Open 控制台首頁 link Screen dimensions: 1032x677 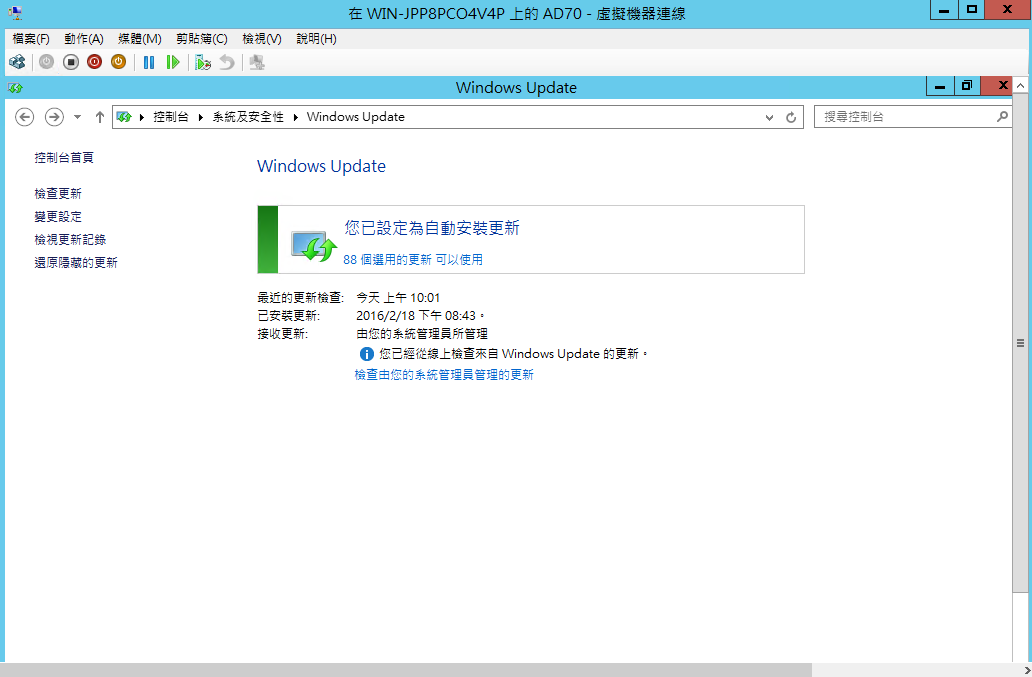64,157
